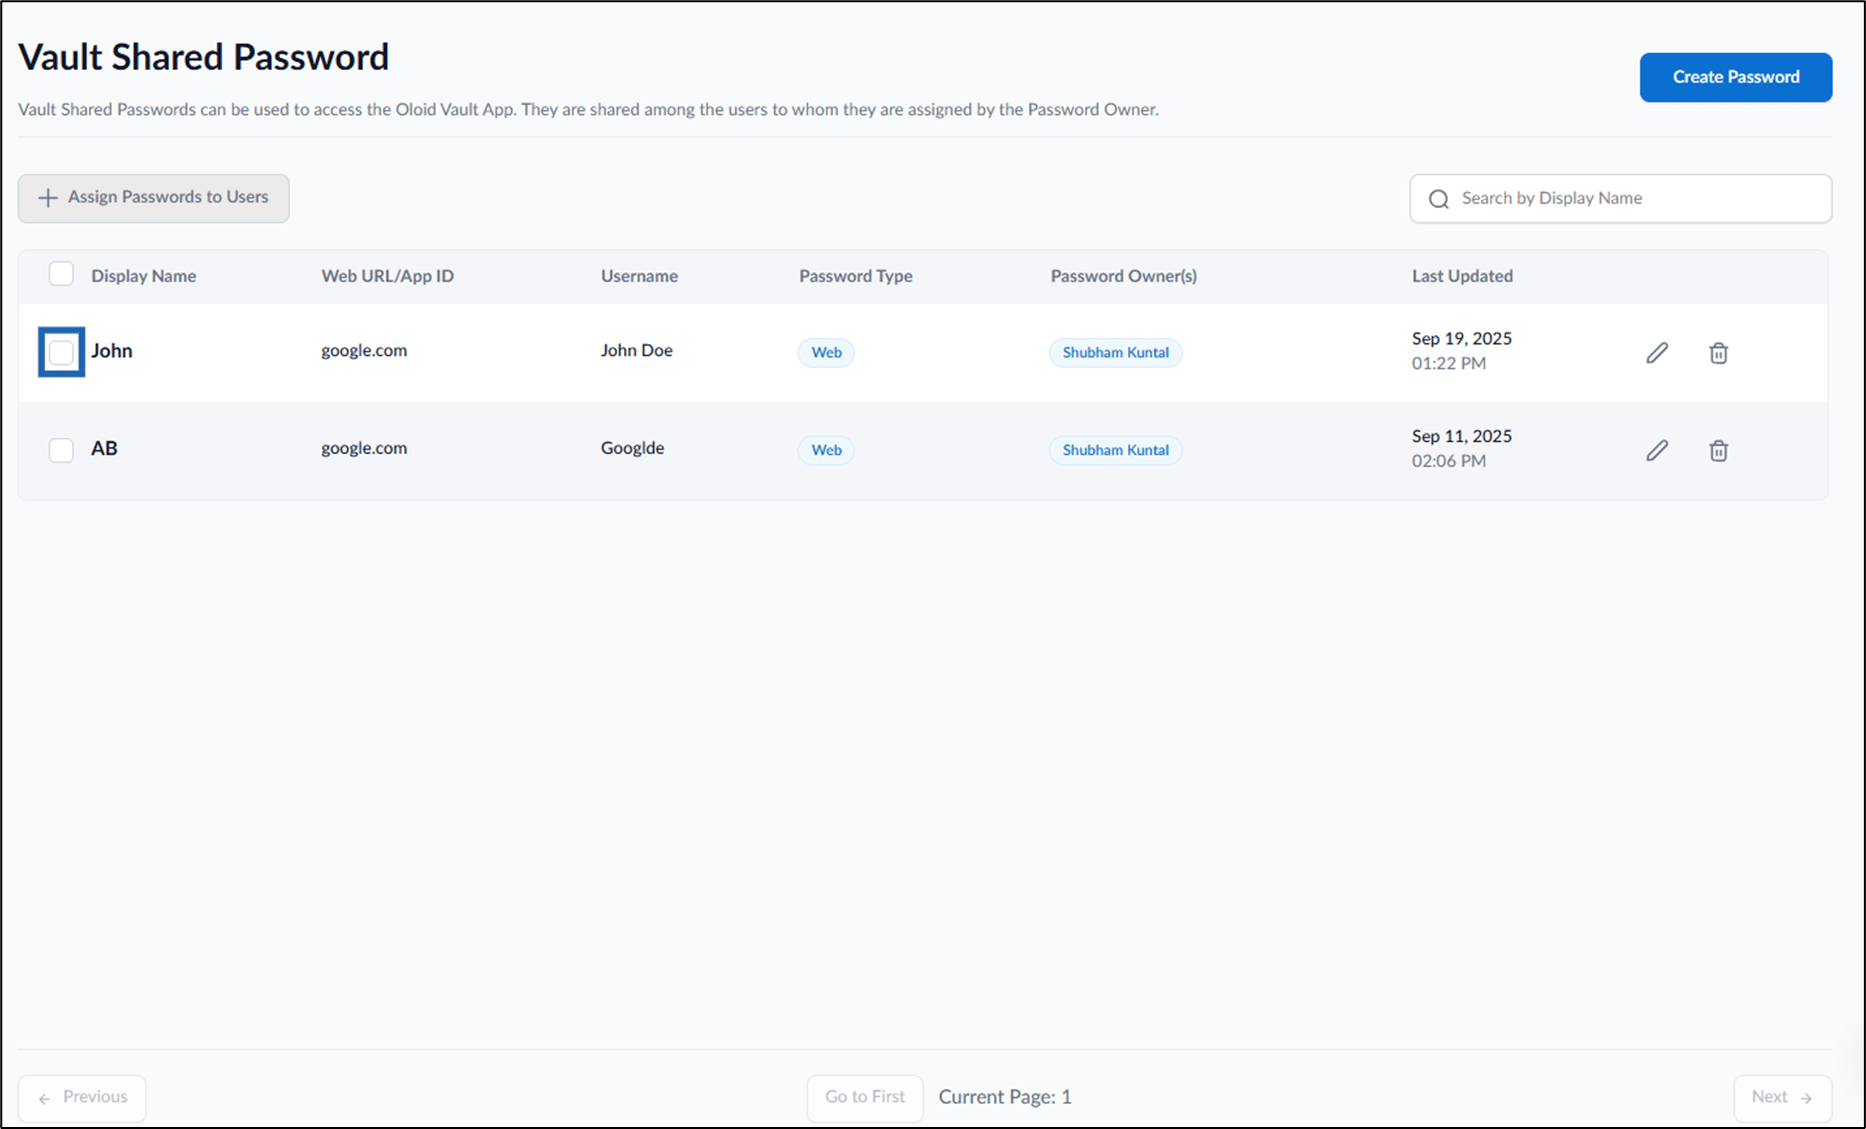Edit the AB password entry
The width and height of the screenshot is (1866, 1129).
click(x=1657, y=450)
